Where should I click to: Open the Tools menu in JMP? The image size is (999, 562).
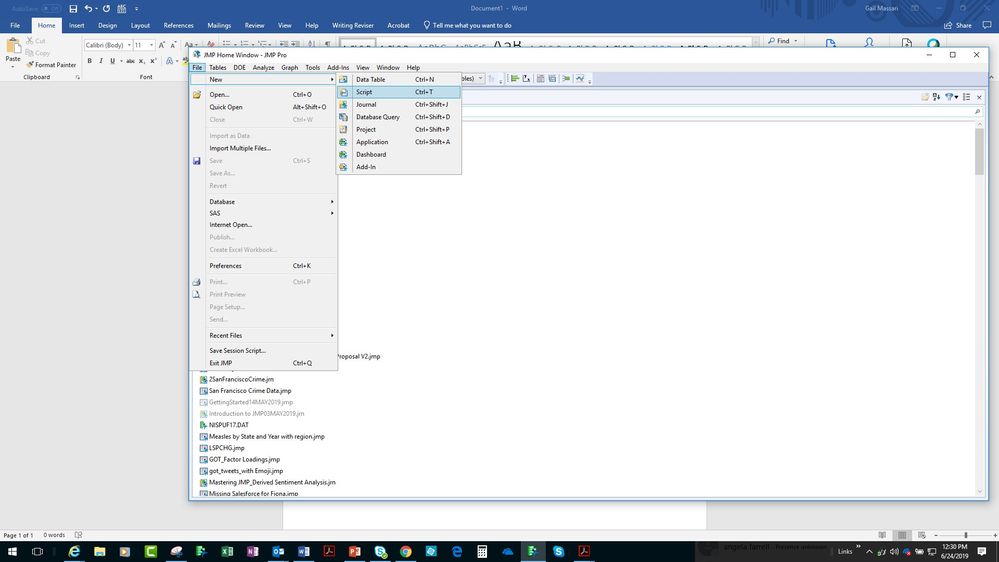point(312,68)
